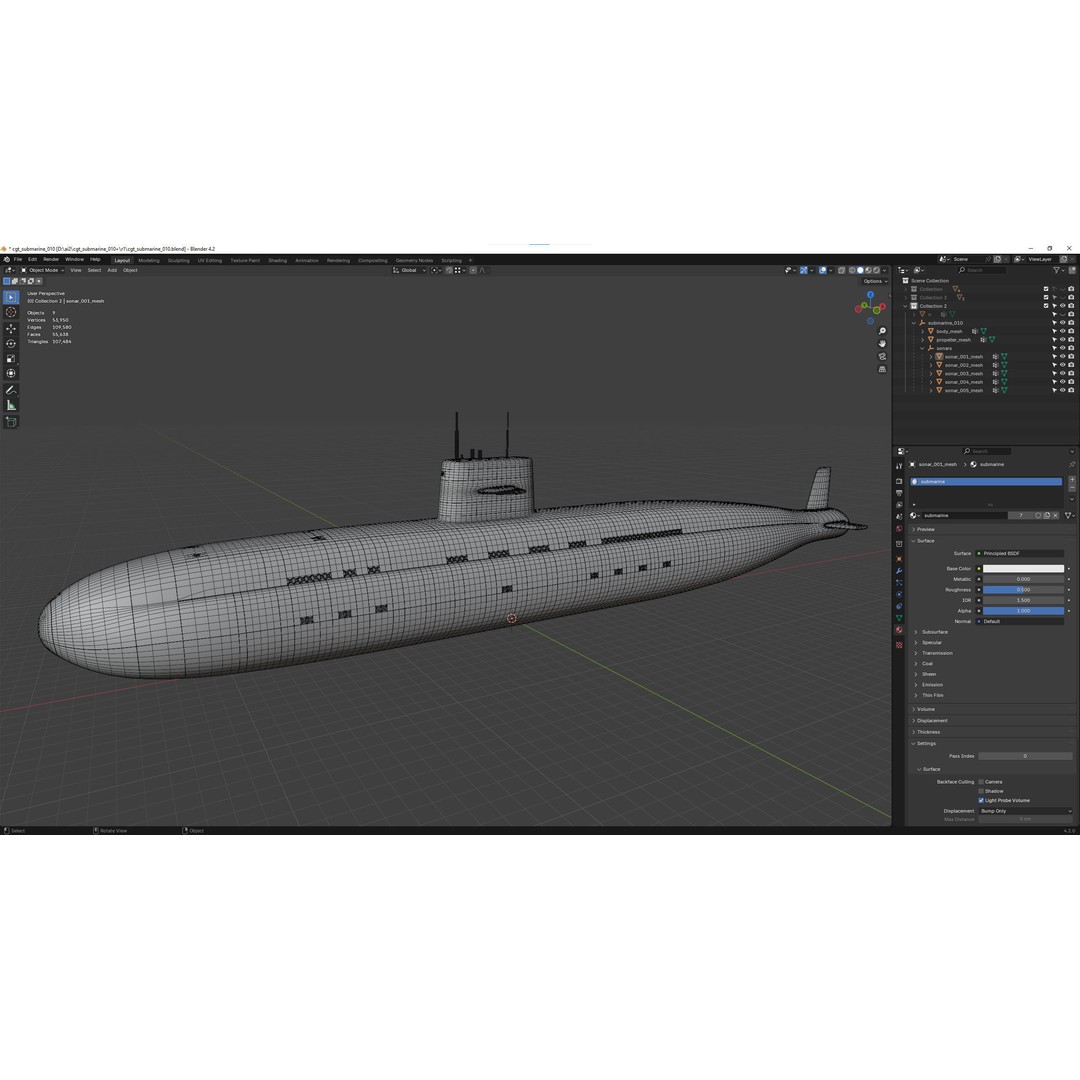The width and height of the screenshot is (1080, 1080).
Task: Click the Normal Default field
Action: 1021,621
